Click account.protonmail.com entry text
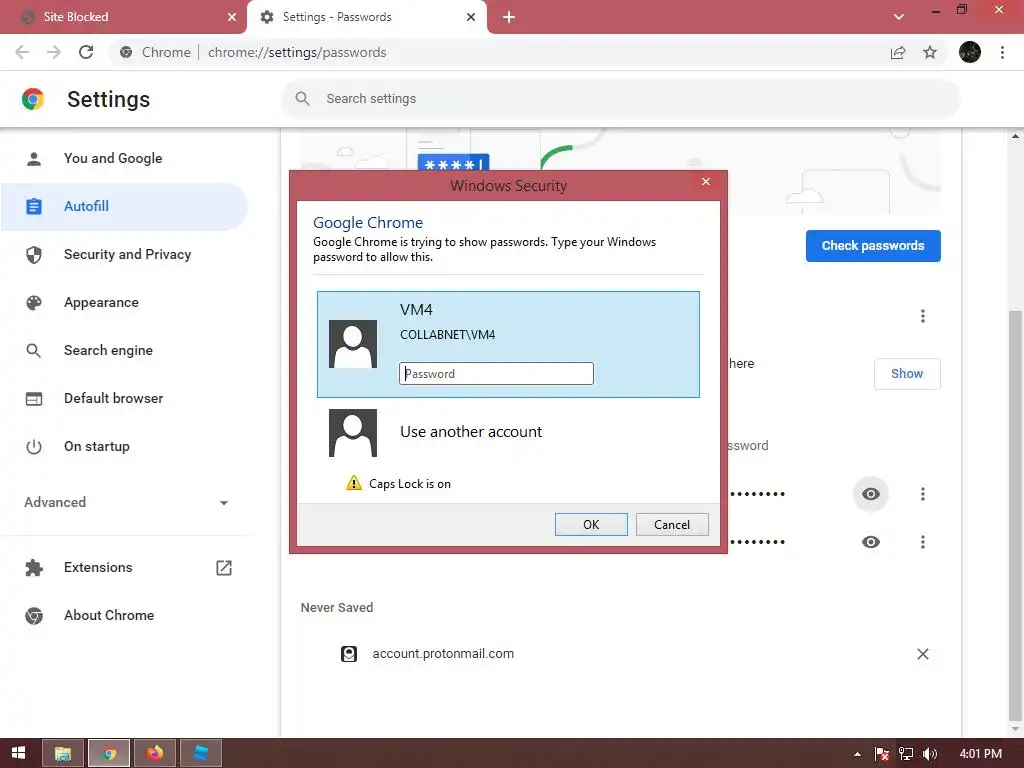Image resolution: width=1024 pixels, height=768 pixels. [x=443, y=654]
